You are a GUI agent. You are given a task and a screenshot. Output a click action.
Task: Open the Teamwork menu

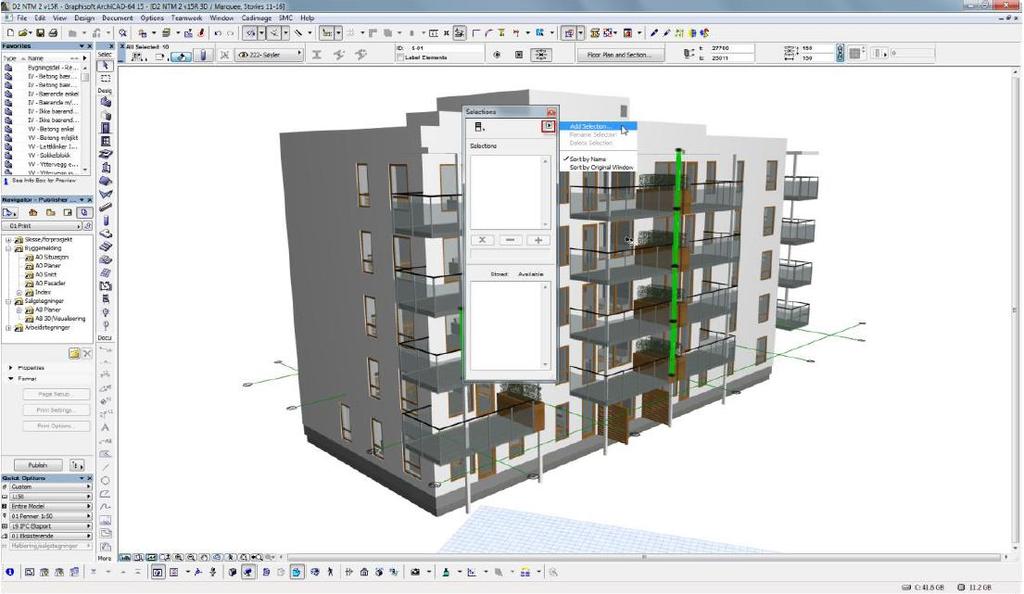pyautogui.click(x=187, y=18)
